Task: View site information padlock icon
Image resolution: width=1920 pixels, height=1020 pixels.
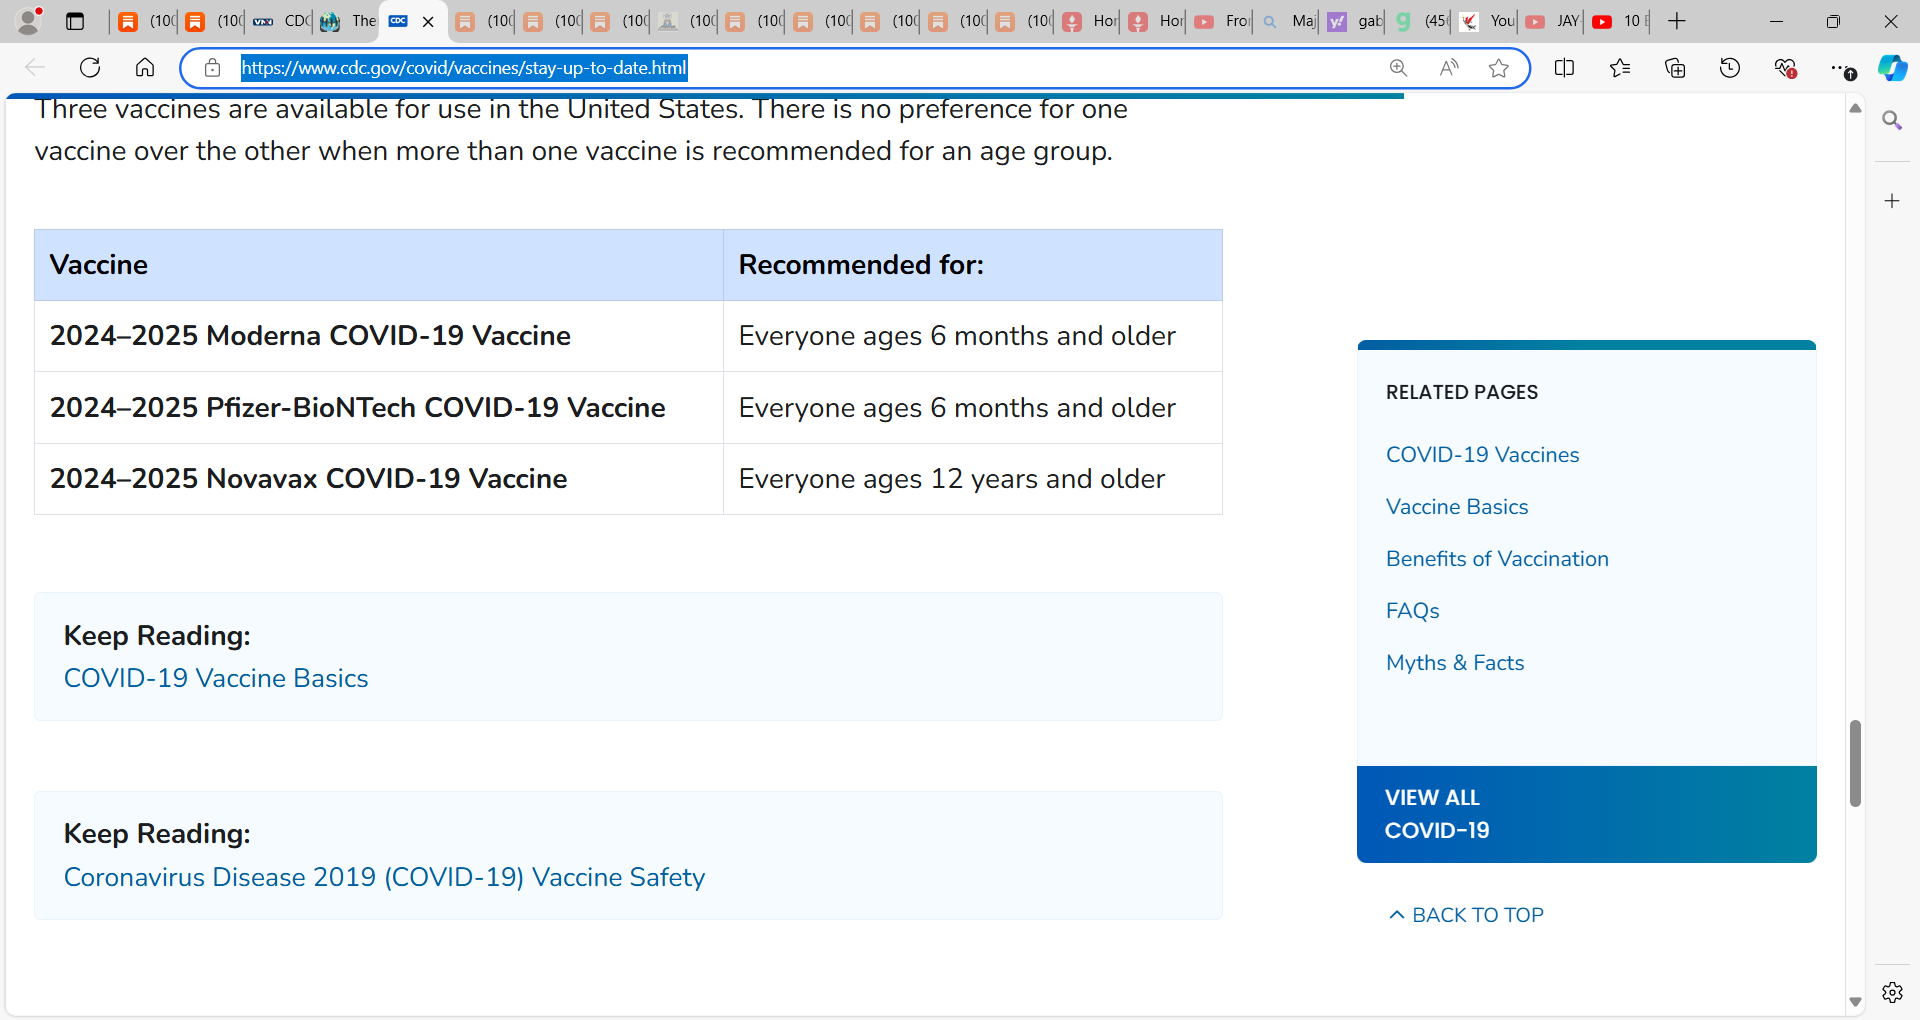Action: click(212, 68)
